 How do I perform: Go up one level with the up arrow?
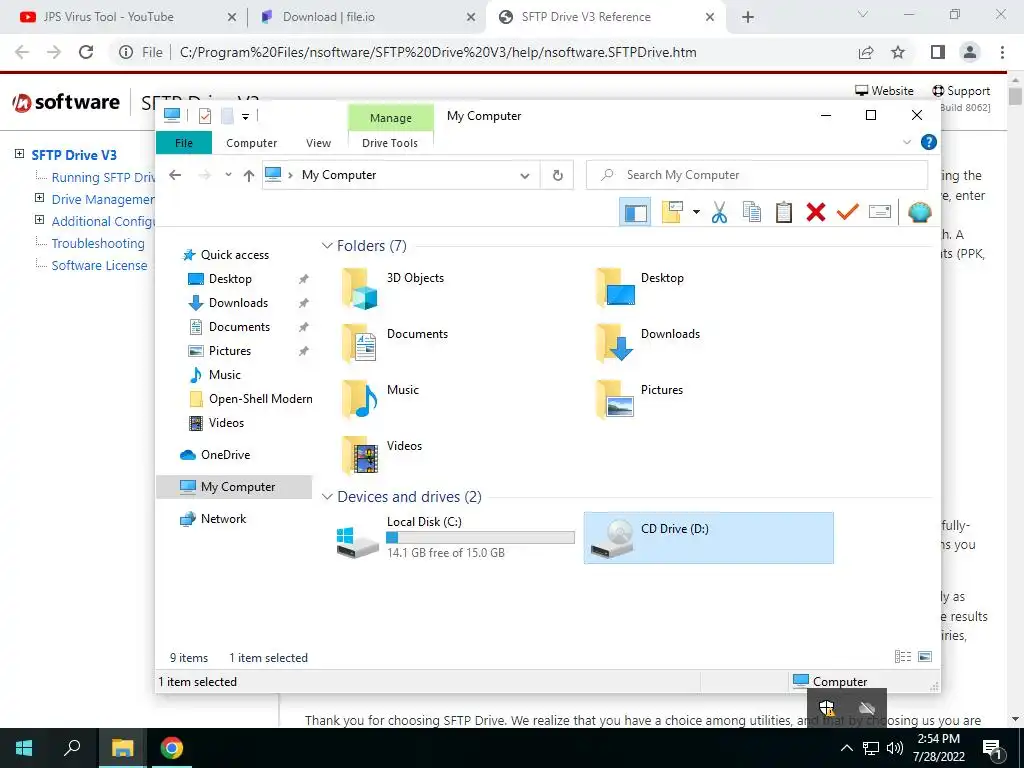[x=248, y=175]
